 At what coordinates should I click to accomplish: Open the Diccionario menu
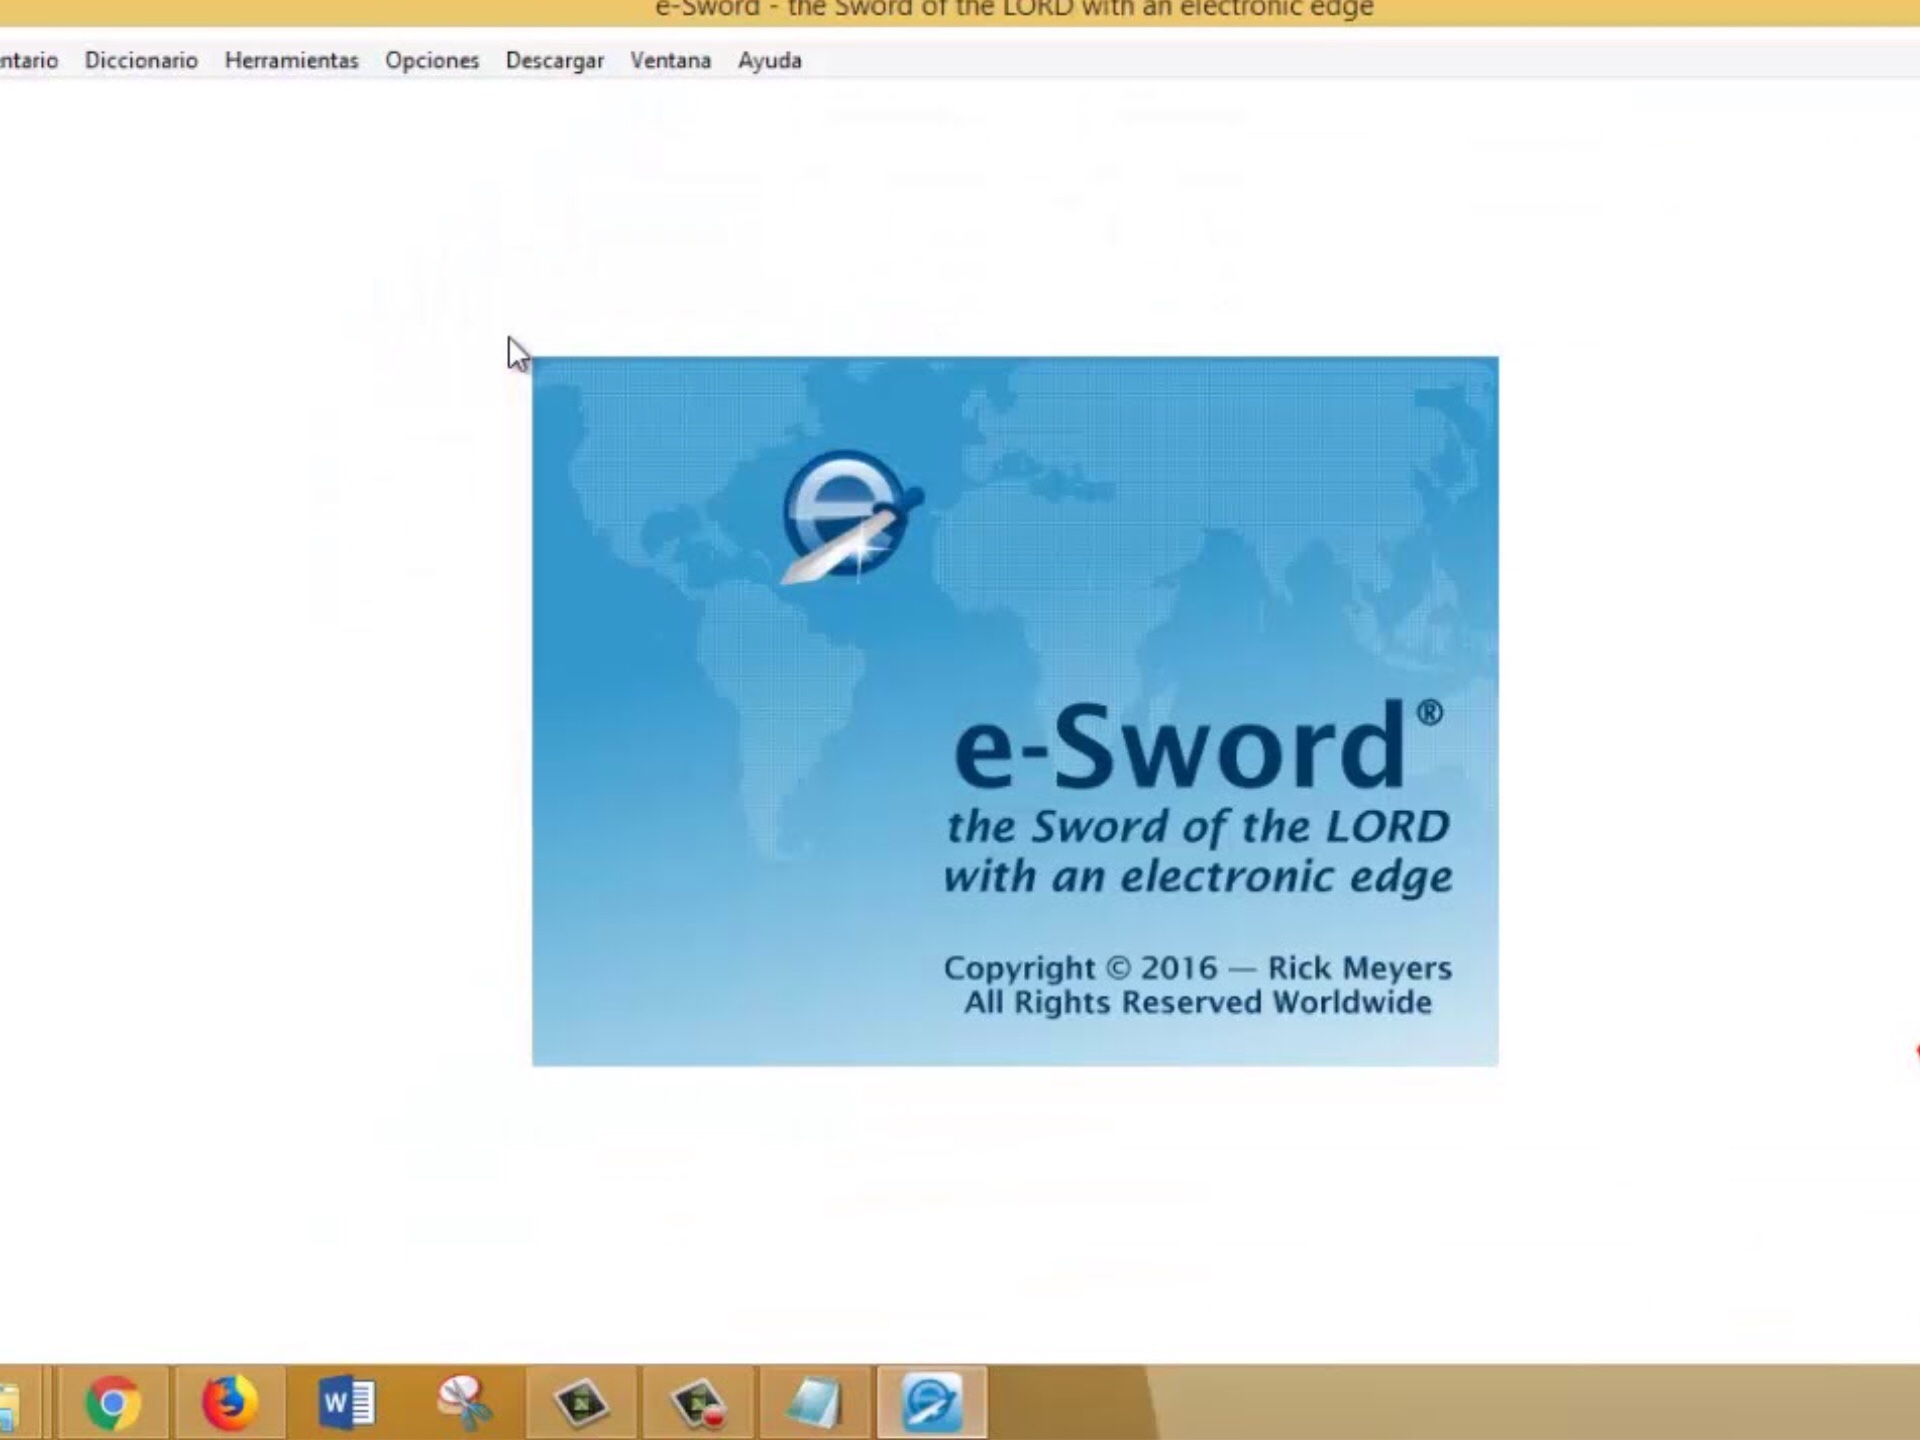point(141,60)
